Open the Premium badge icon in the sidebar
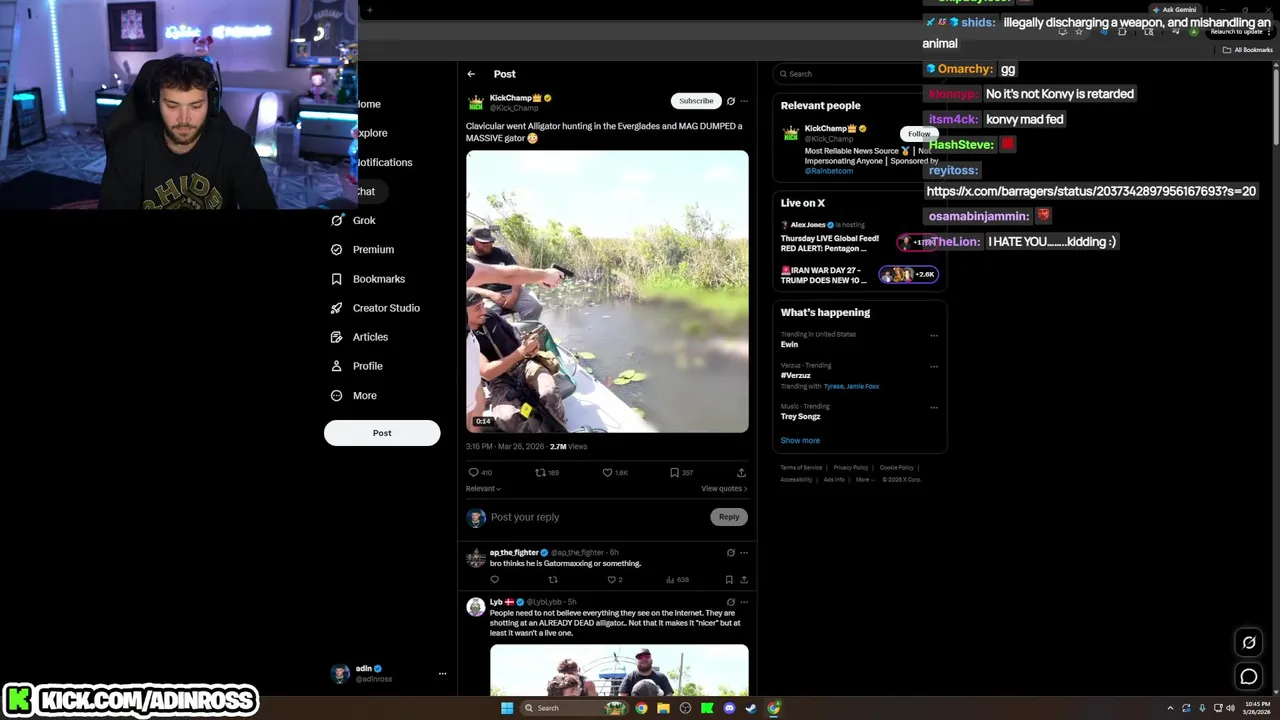 [337, 249]
